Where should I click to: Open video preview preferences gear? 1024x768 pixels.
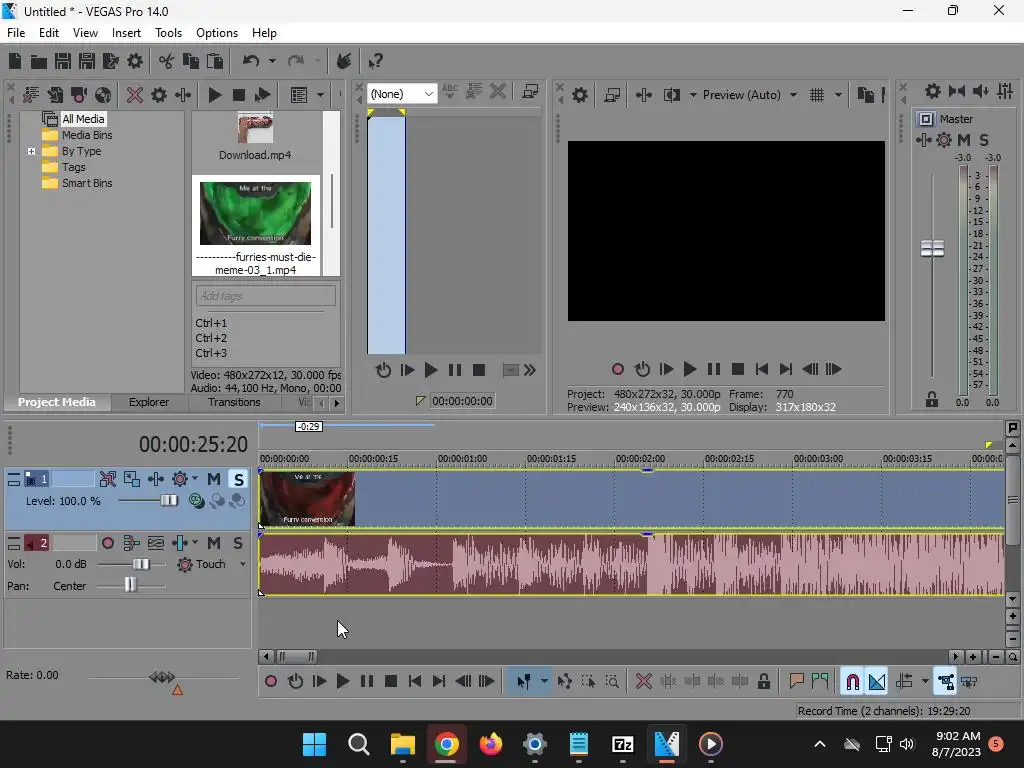579,95
